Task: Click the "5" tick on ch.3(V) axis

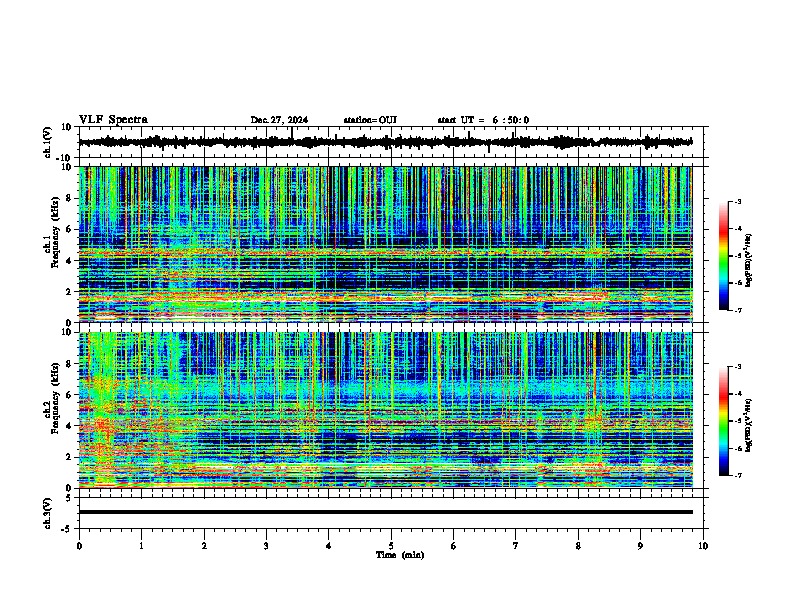Action: point(69,498)
